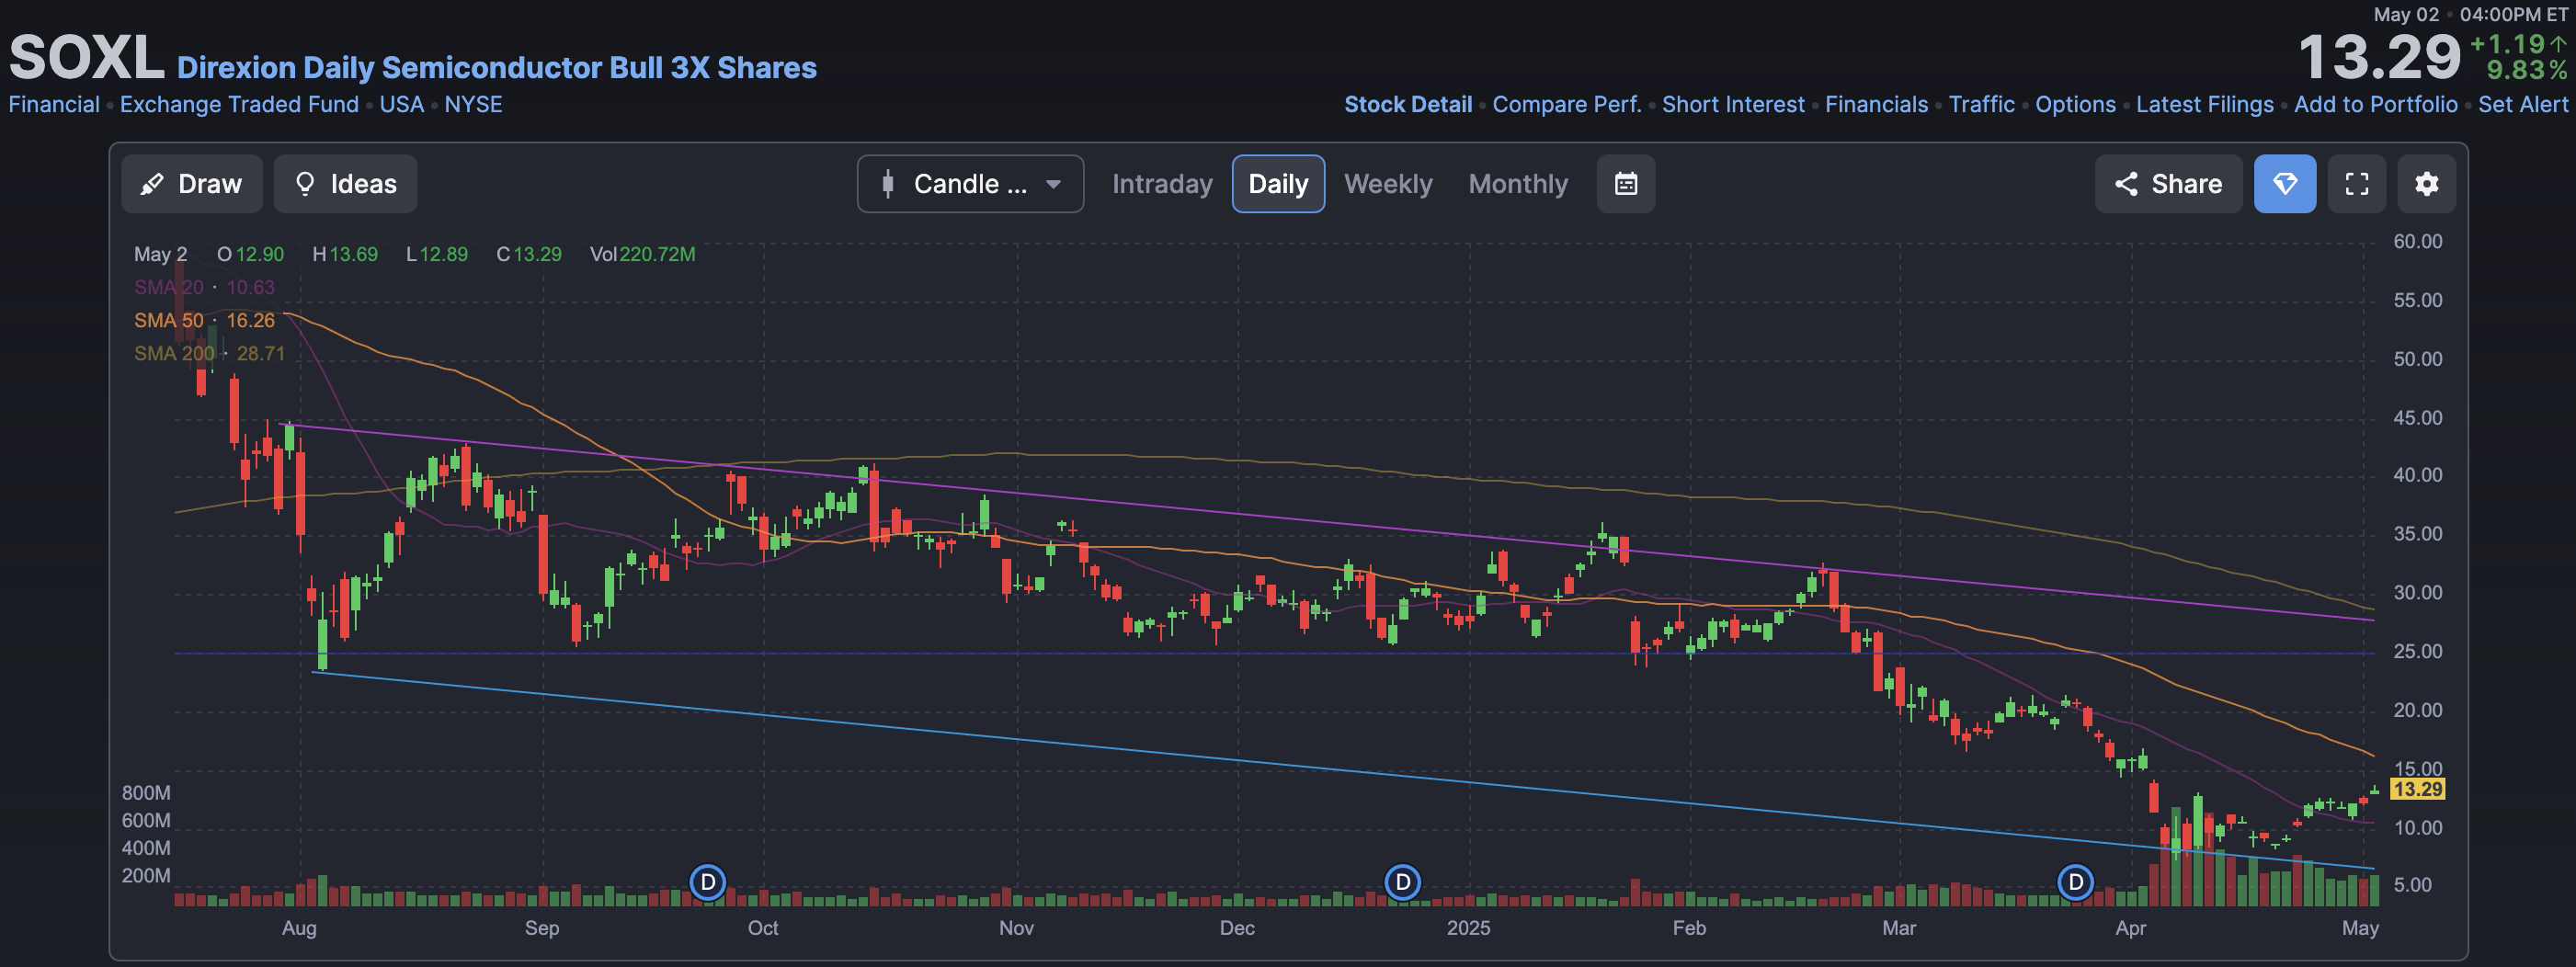Image resolution: width=2576 pixels, height=967 pixels.
Task: Open chart settings gear
Action: click(x=2427, y=184)
